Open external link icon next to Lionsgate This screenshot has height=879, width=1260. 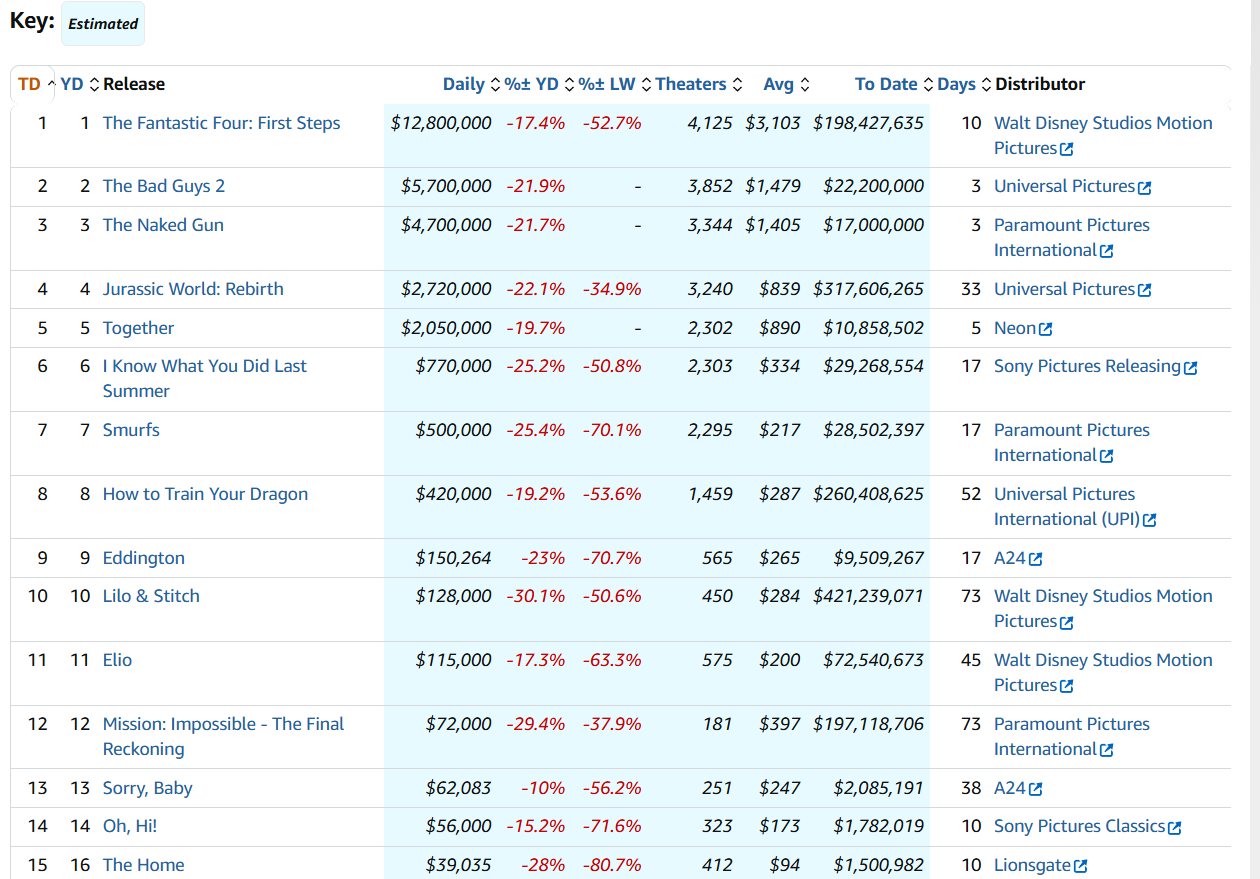coord(1080,866)
